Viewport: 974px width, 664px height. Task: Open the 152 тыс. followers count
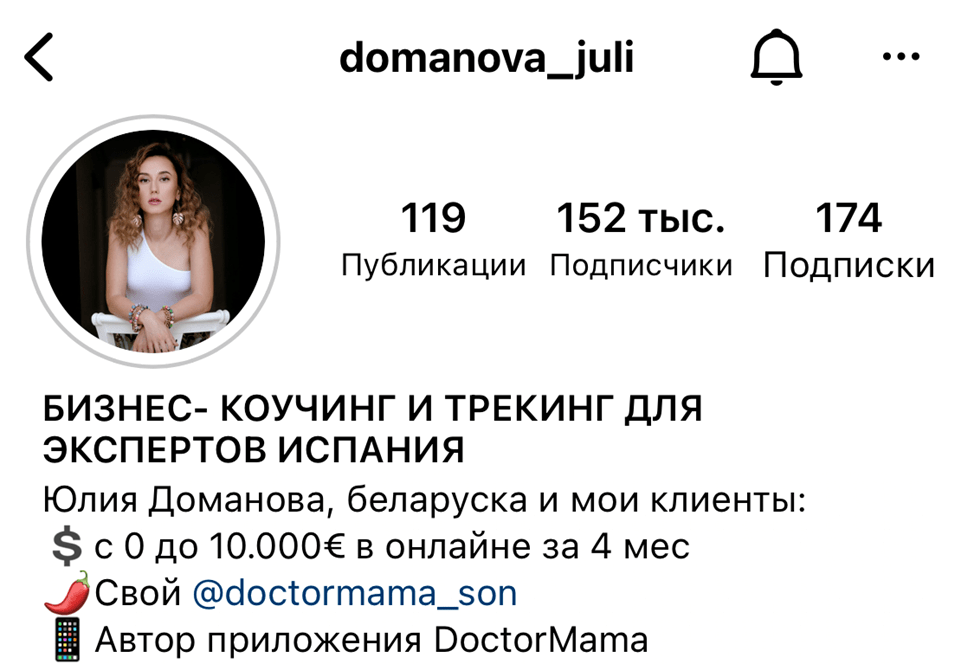pos(640,218)
